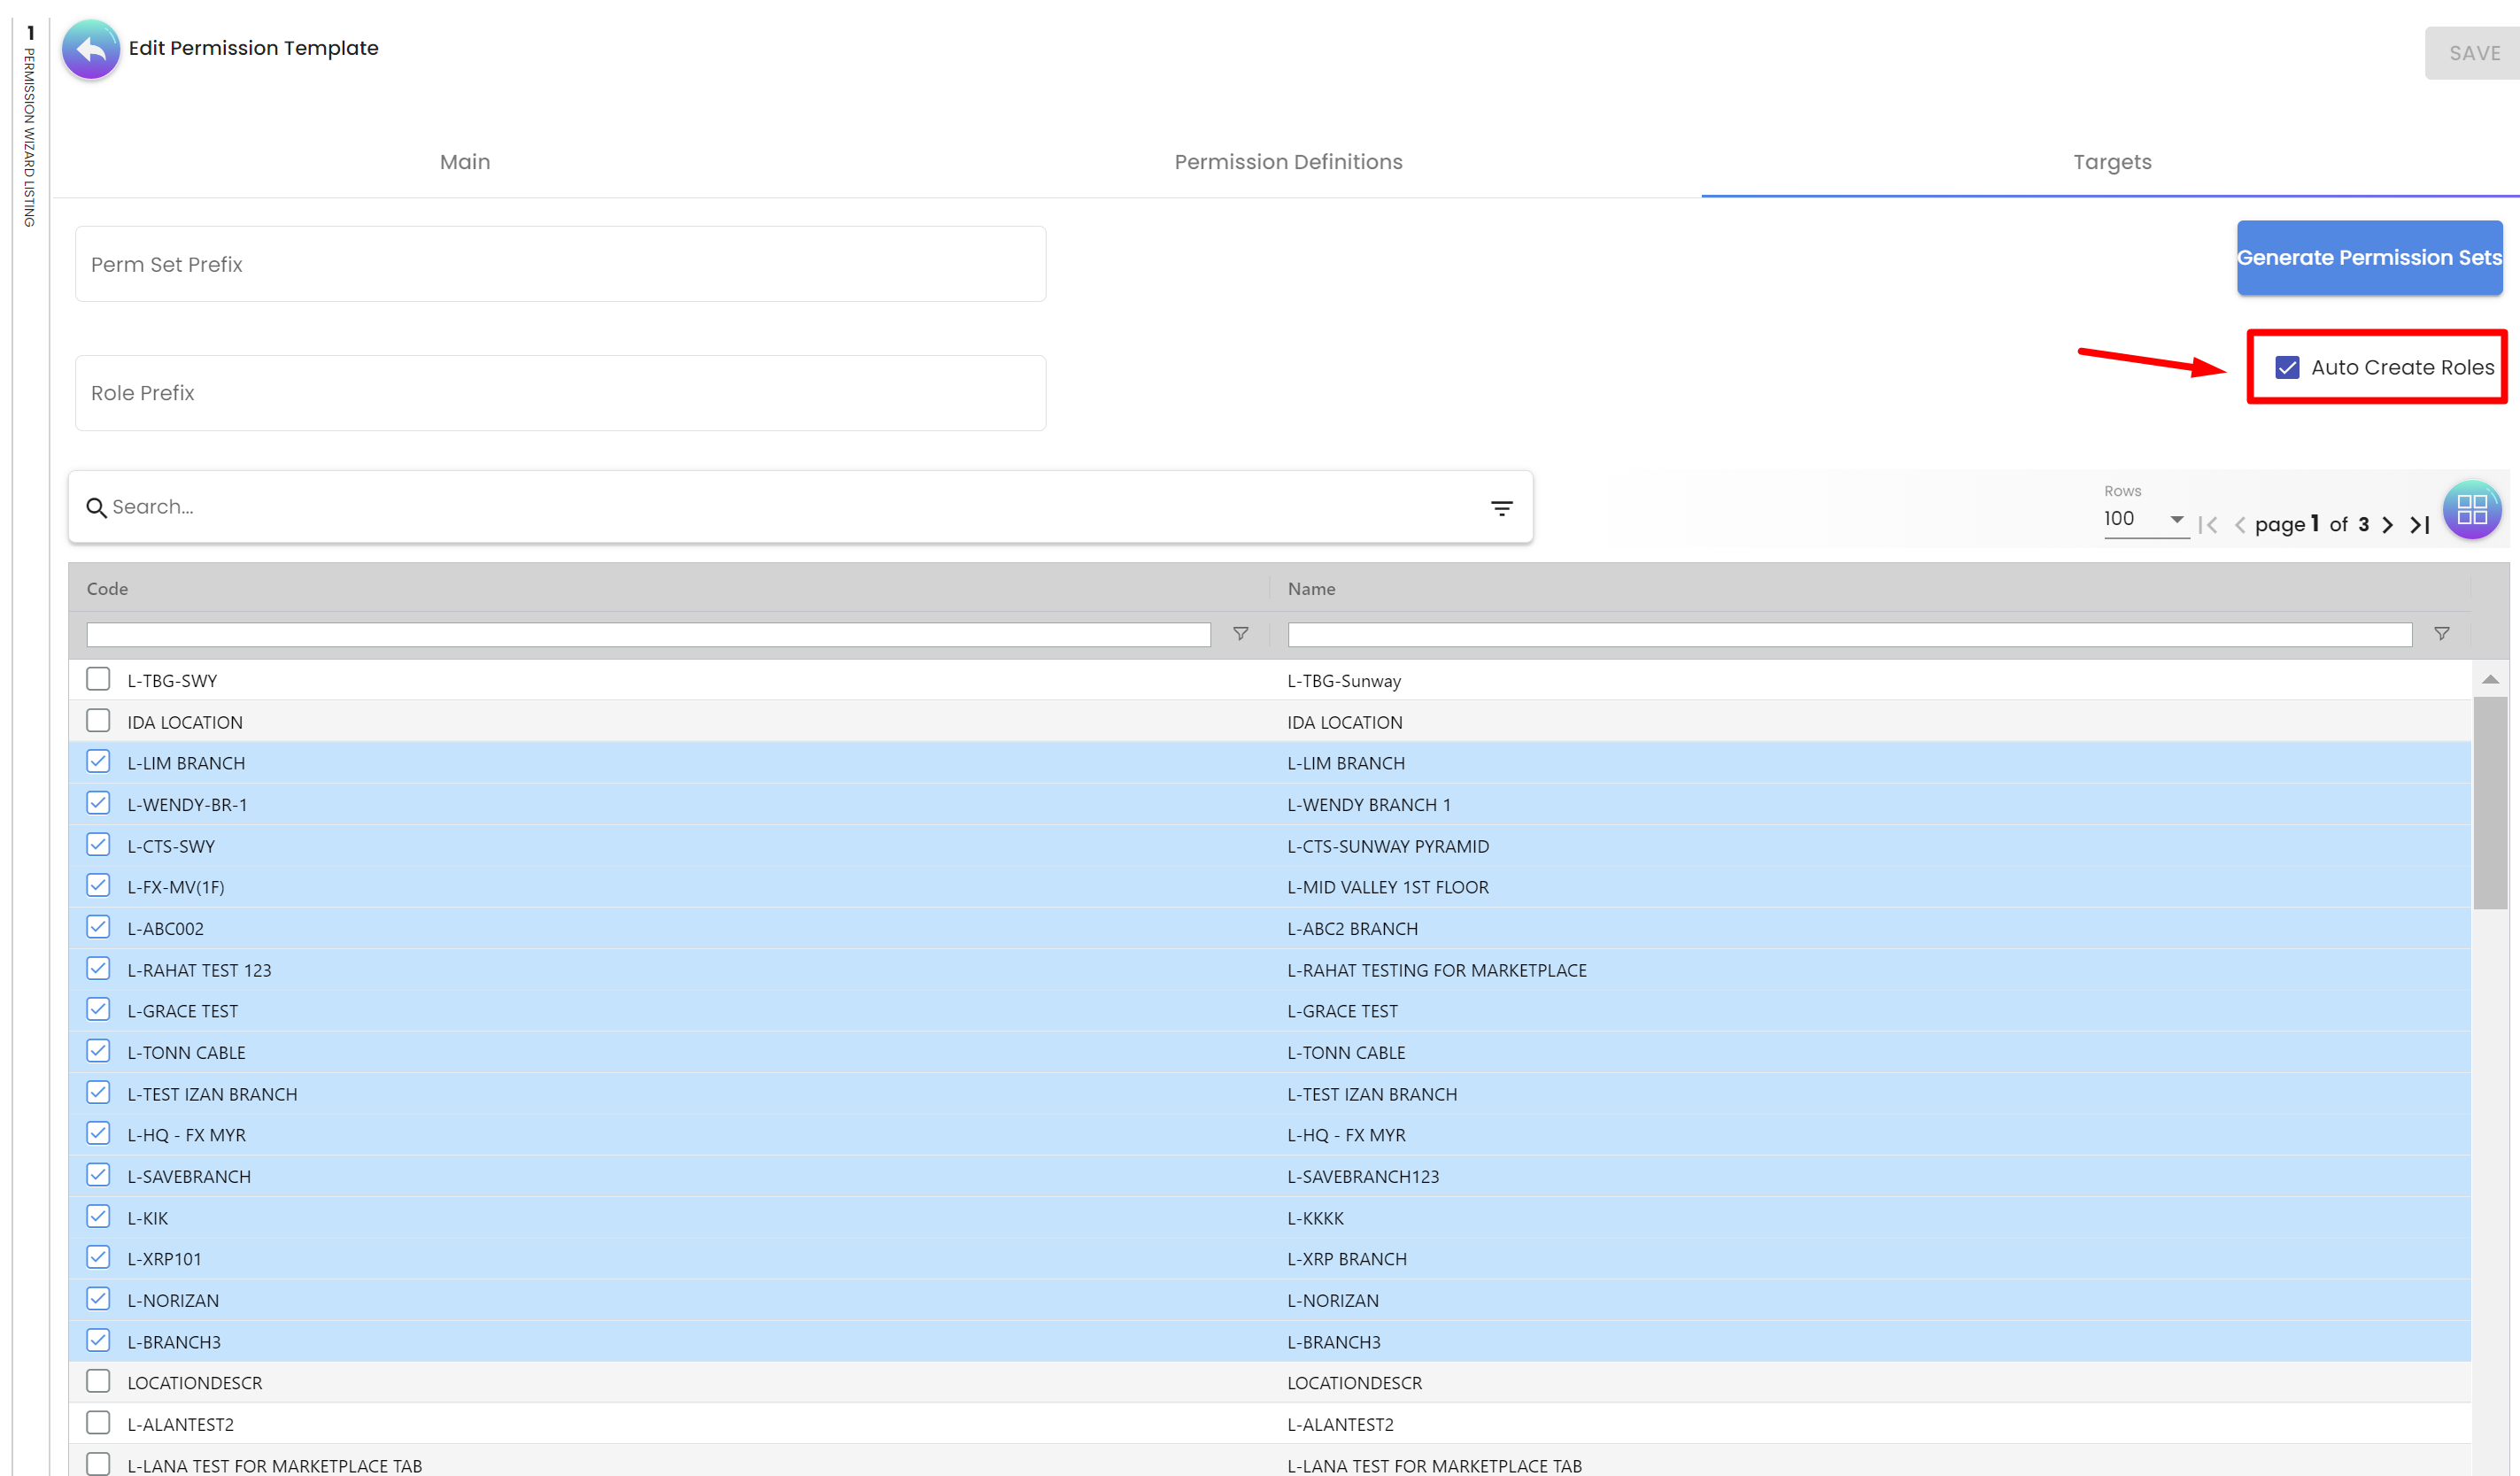The height and width of the screenshot is (1476, 2520).
Task: Click the purple grid view icon
Action: tap(2471, 510)
